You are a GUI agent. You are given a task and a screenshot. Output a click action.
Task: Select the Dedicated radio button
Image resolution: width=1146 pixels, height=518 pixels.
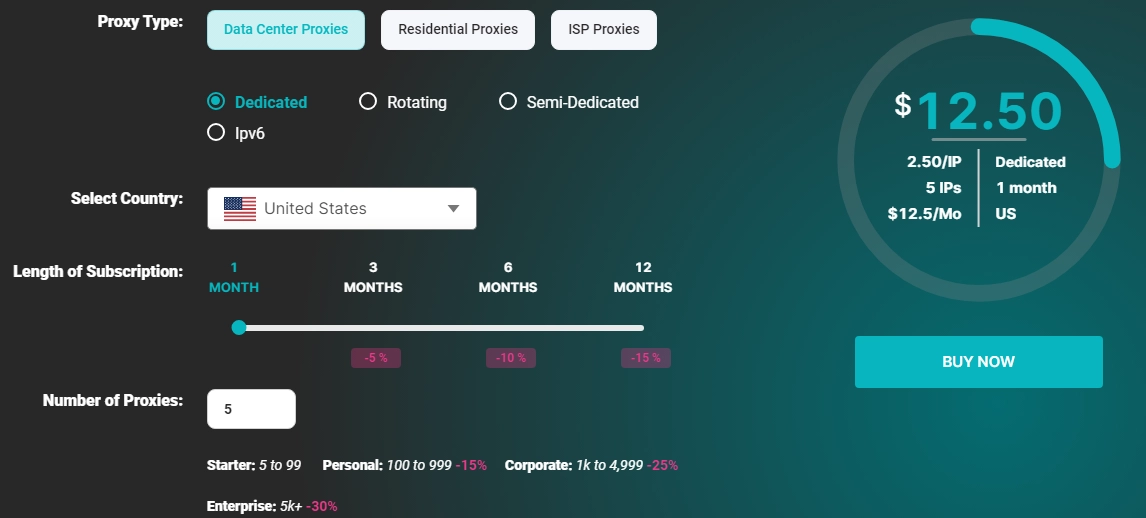coord(216,102)
